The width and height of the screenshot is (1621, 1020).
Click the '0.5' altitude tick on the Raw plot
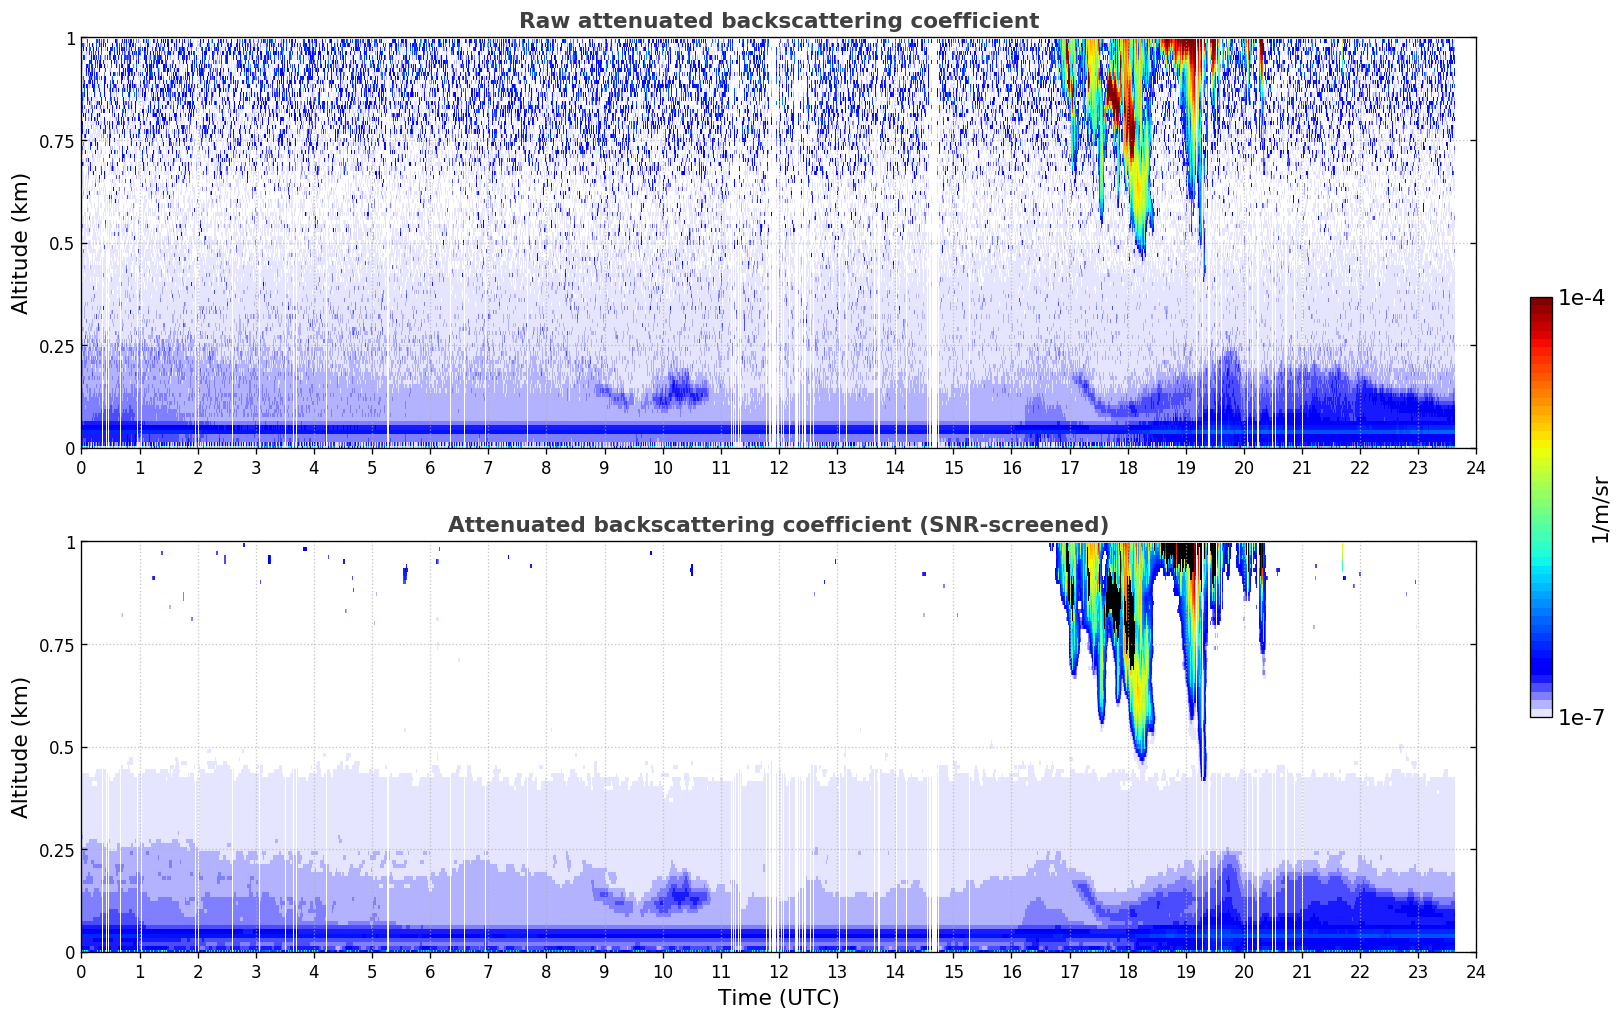(61, 243)
